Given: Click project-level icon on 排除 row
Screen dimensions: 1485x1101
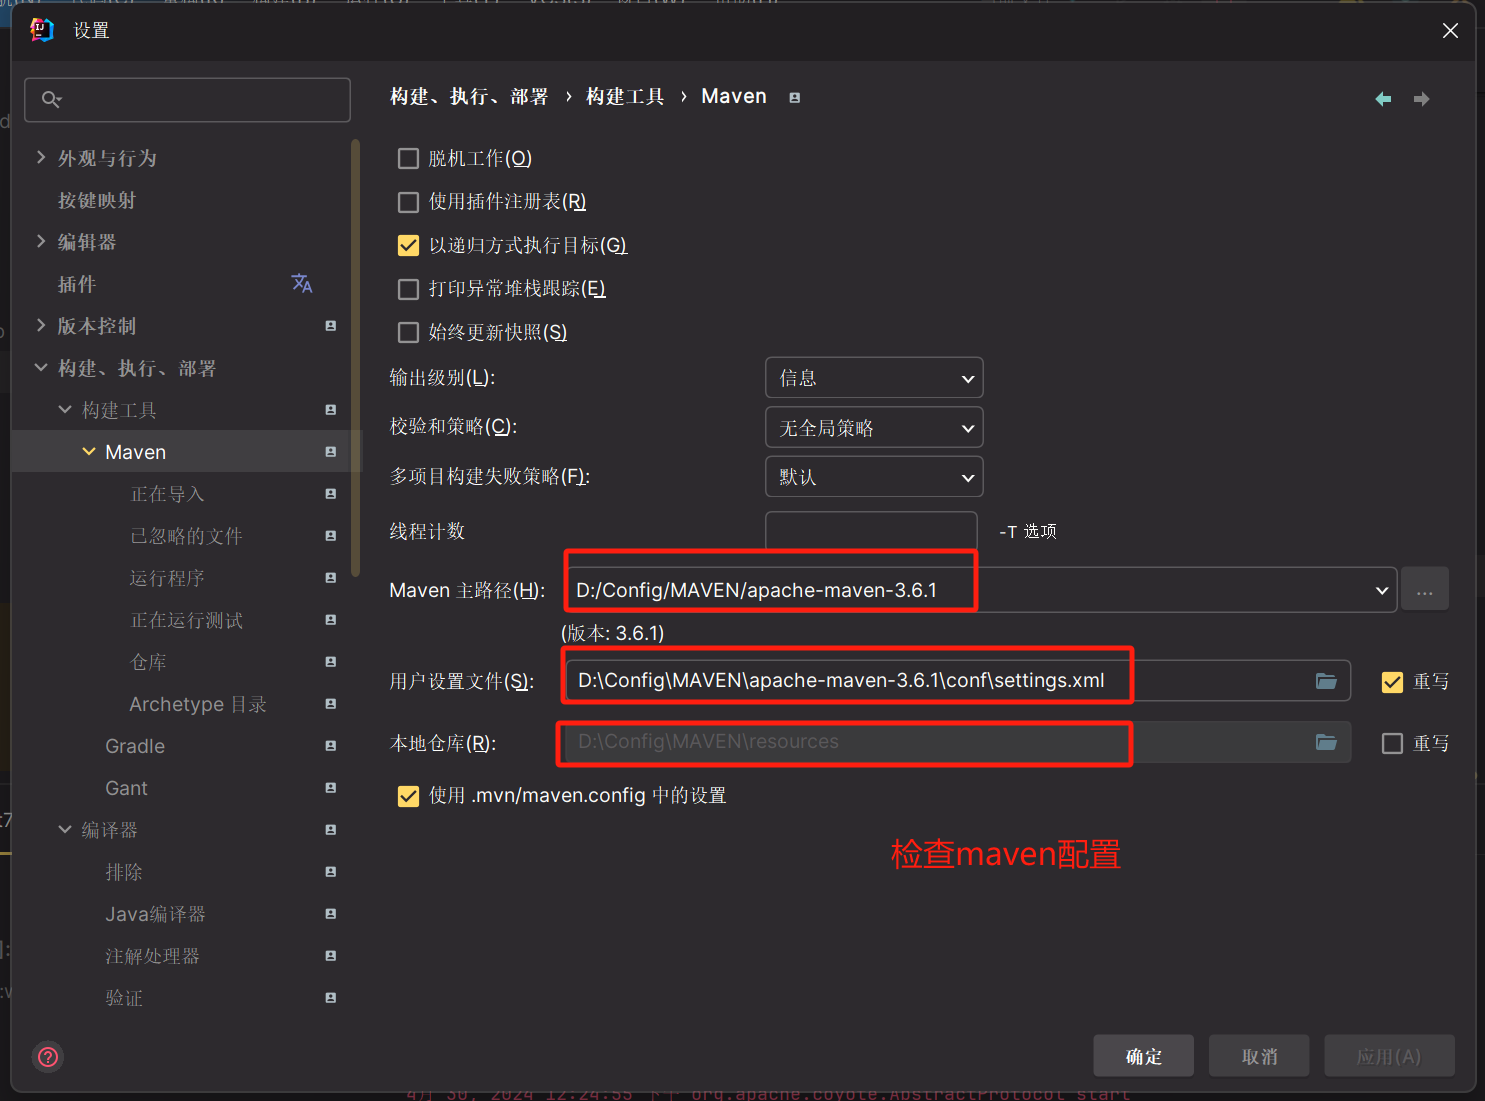Looking at the screenshot, I should click(x=331, y=872).
